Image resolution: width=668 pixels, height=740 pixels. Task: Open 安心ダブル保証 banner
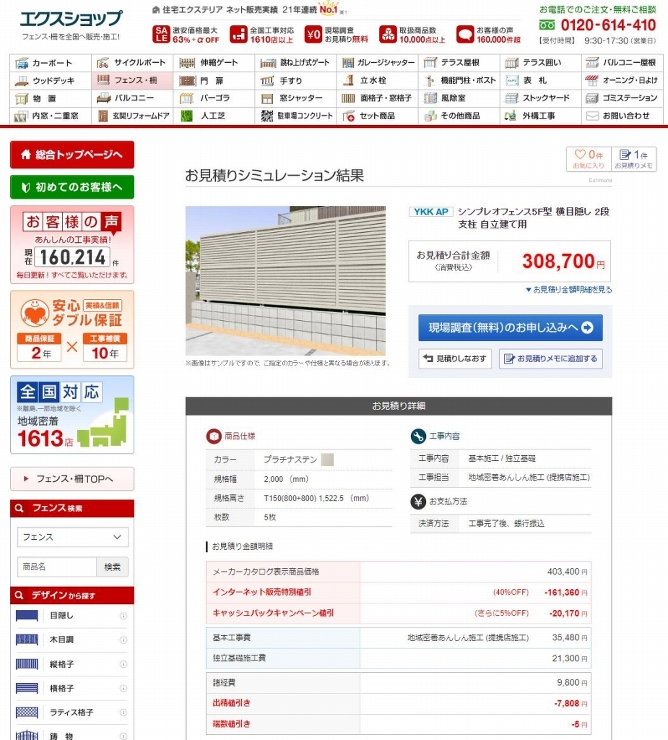72,329
